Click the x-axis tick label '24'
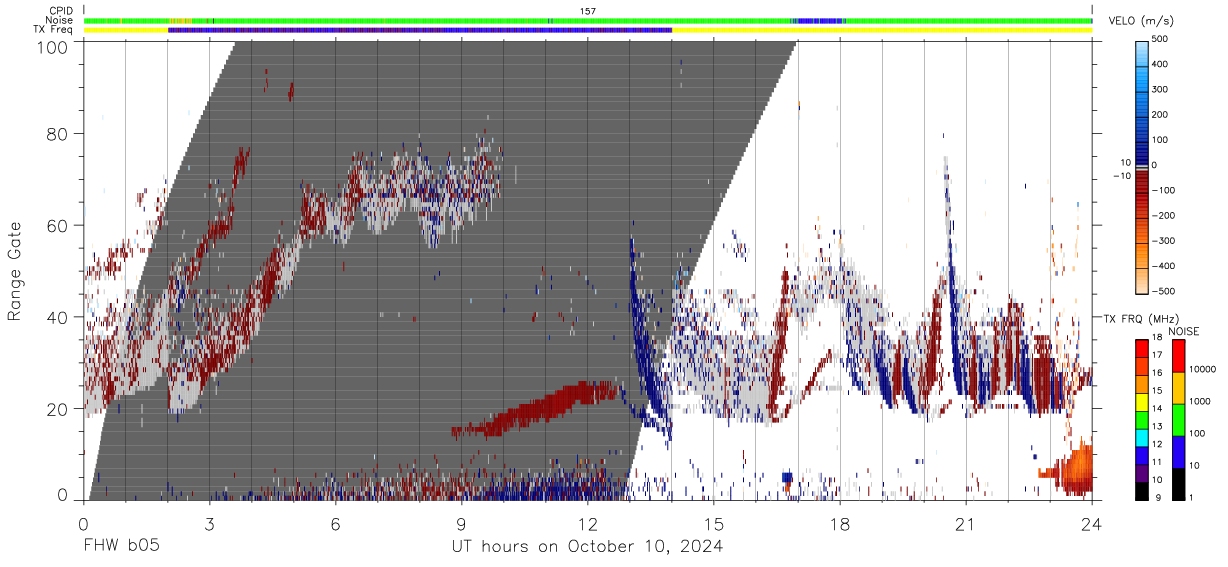This screenshot has width=1228, height=567. click(x=1092, y=524)
